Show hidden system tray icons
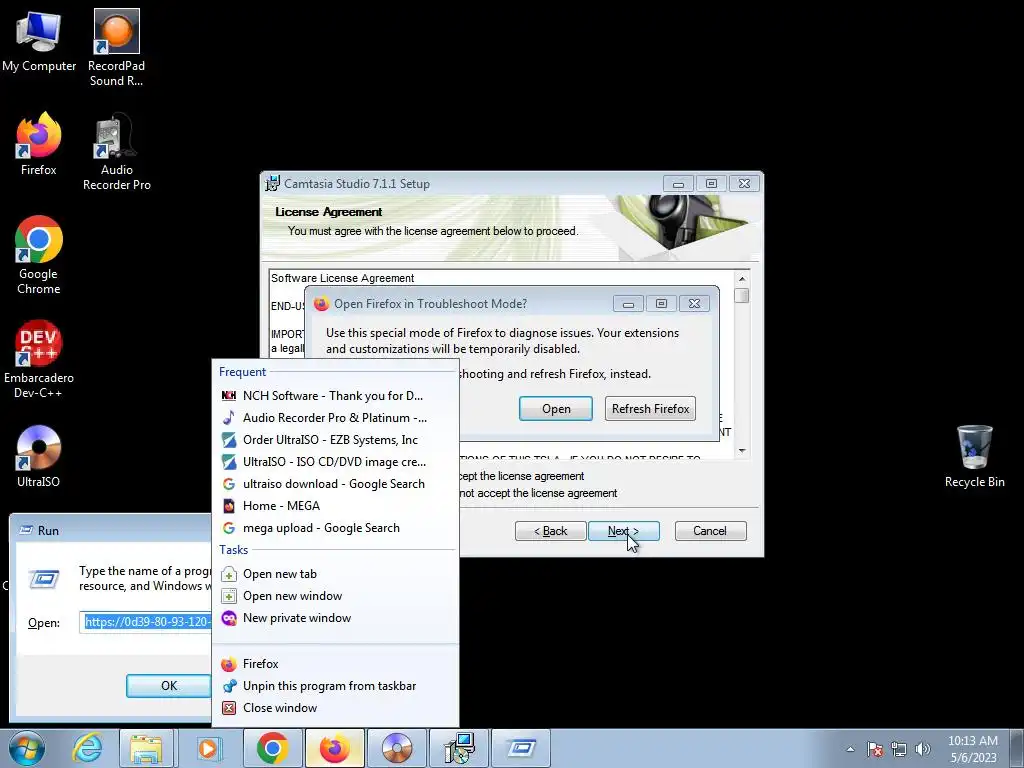Viewport: 1024px width, 768px height. (x=850, y=749)
